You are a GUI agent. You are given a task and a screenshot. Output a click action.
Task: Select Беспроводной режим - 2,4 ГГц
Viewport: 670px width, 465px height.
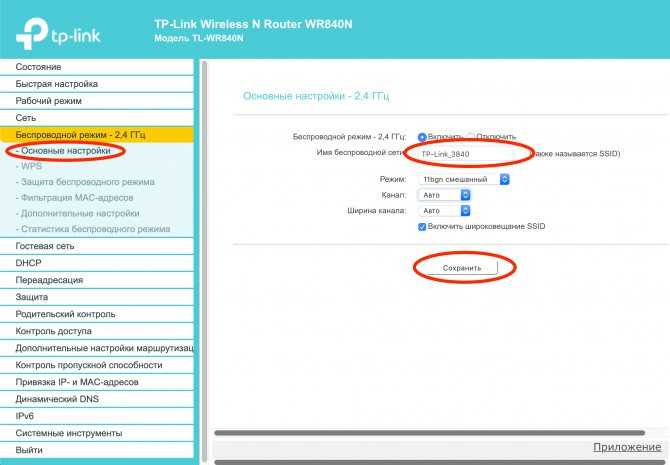[97, 135]
